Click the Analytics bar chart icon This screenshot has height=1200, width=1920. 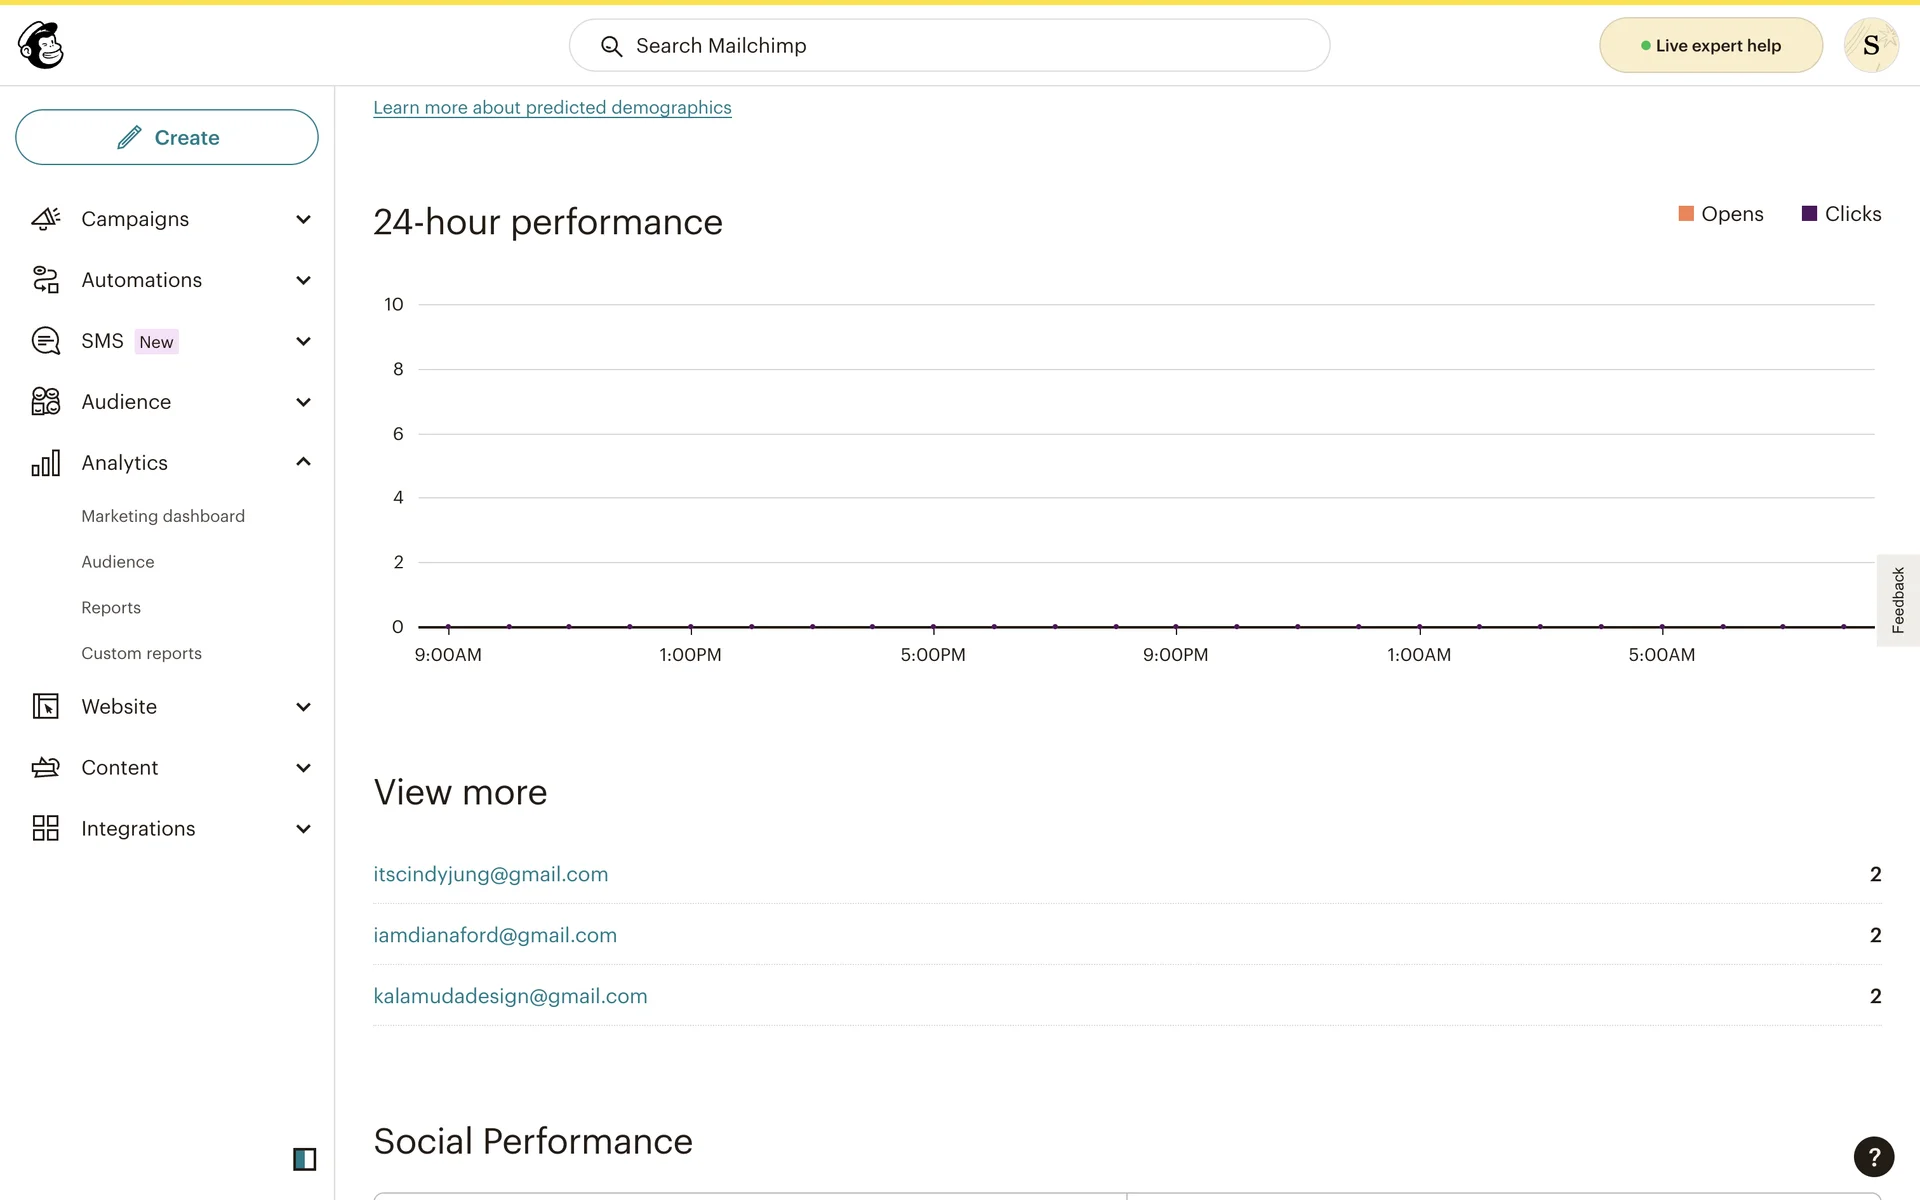click(45, 463)
